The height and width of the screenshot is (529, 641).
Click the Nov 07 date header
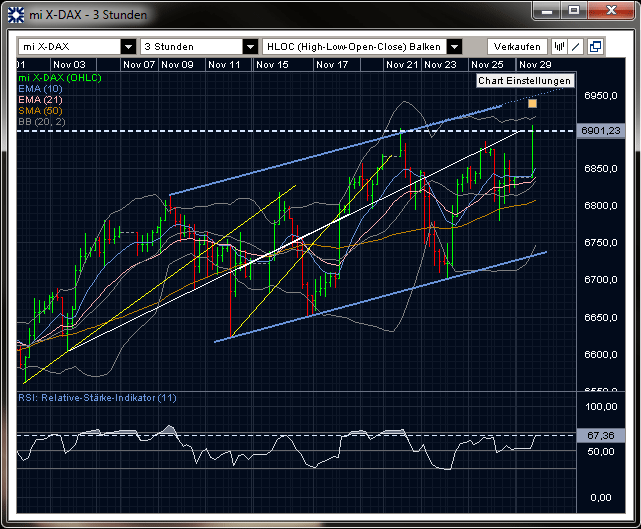[139, 65]
